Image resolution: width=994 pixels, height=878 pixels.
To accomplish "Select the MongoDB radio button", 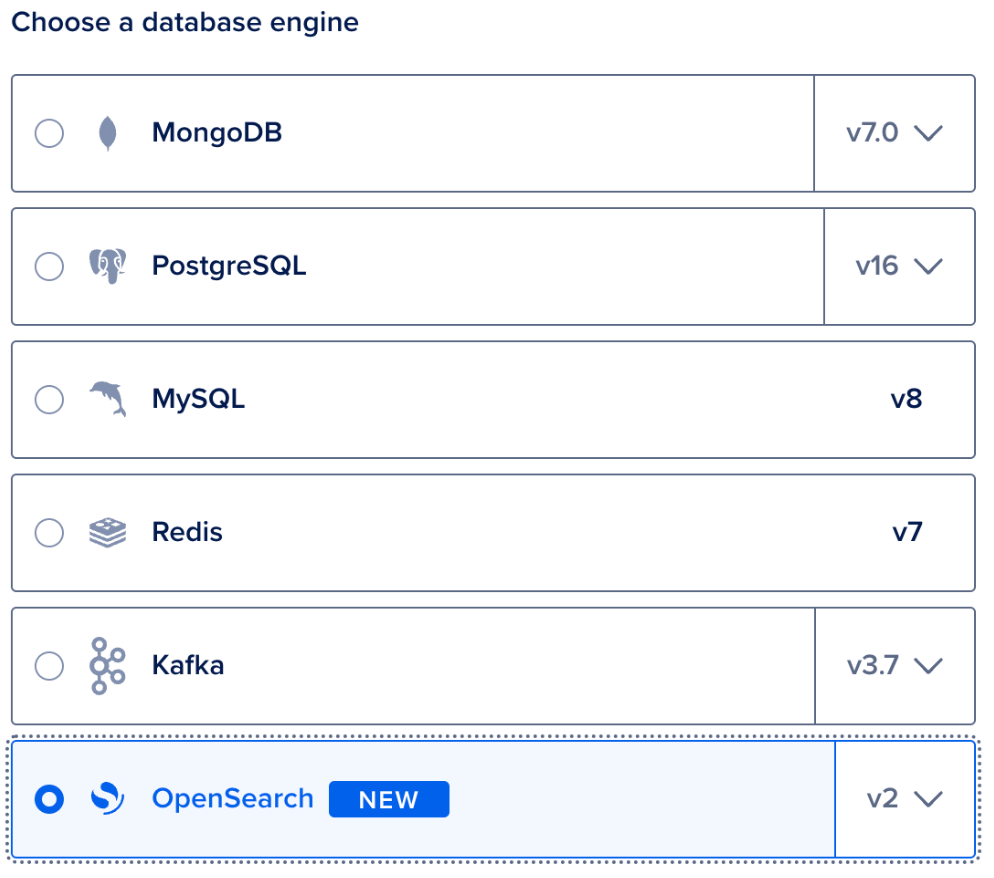I will [49, 133].
